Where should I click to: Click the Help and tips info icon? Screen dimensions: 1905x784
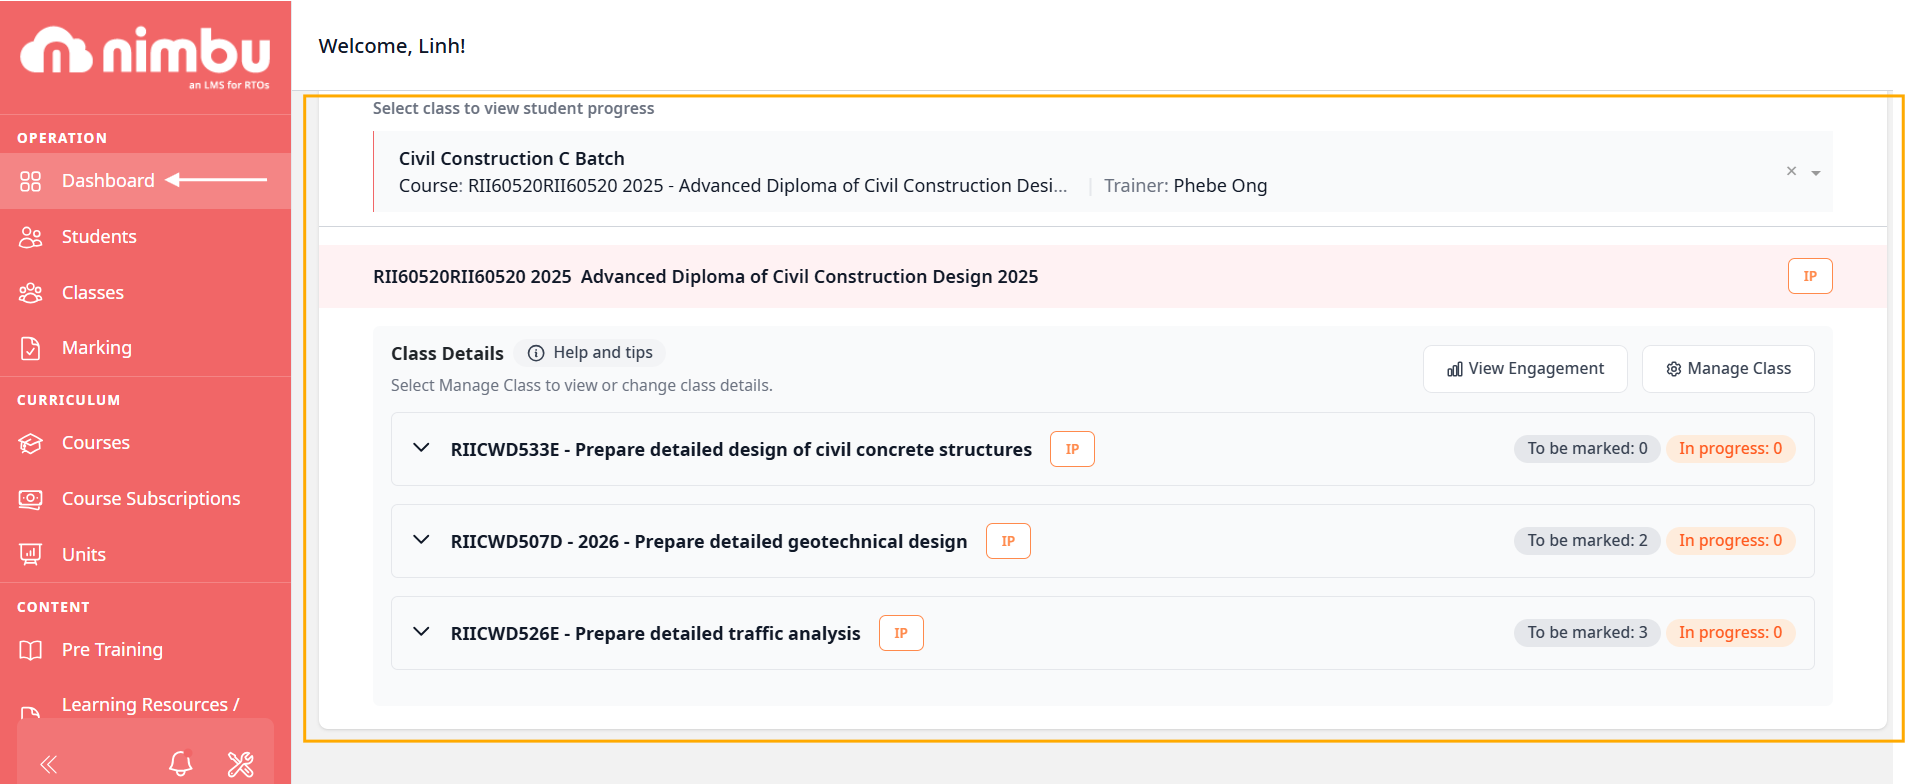pos(536,353)
